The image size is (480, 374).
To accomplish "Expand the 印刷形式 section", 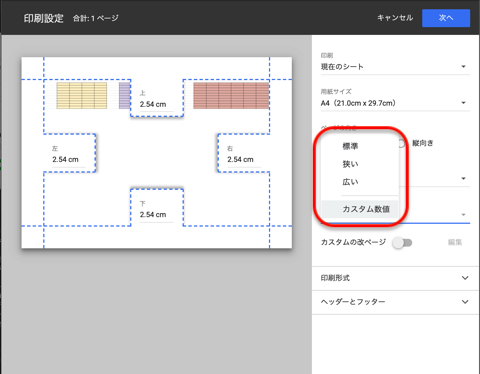I will point(395,278).
